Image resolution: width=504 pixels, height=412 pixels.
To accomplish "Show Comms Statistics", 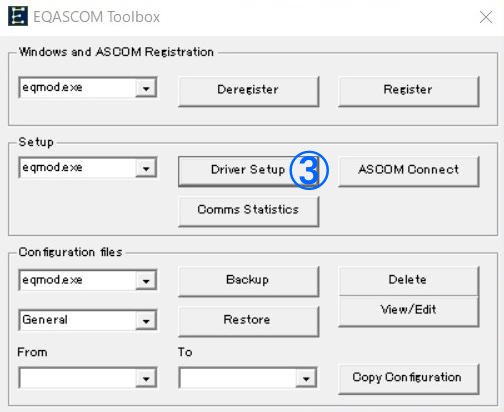I will coord(248,211).
